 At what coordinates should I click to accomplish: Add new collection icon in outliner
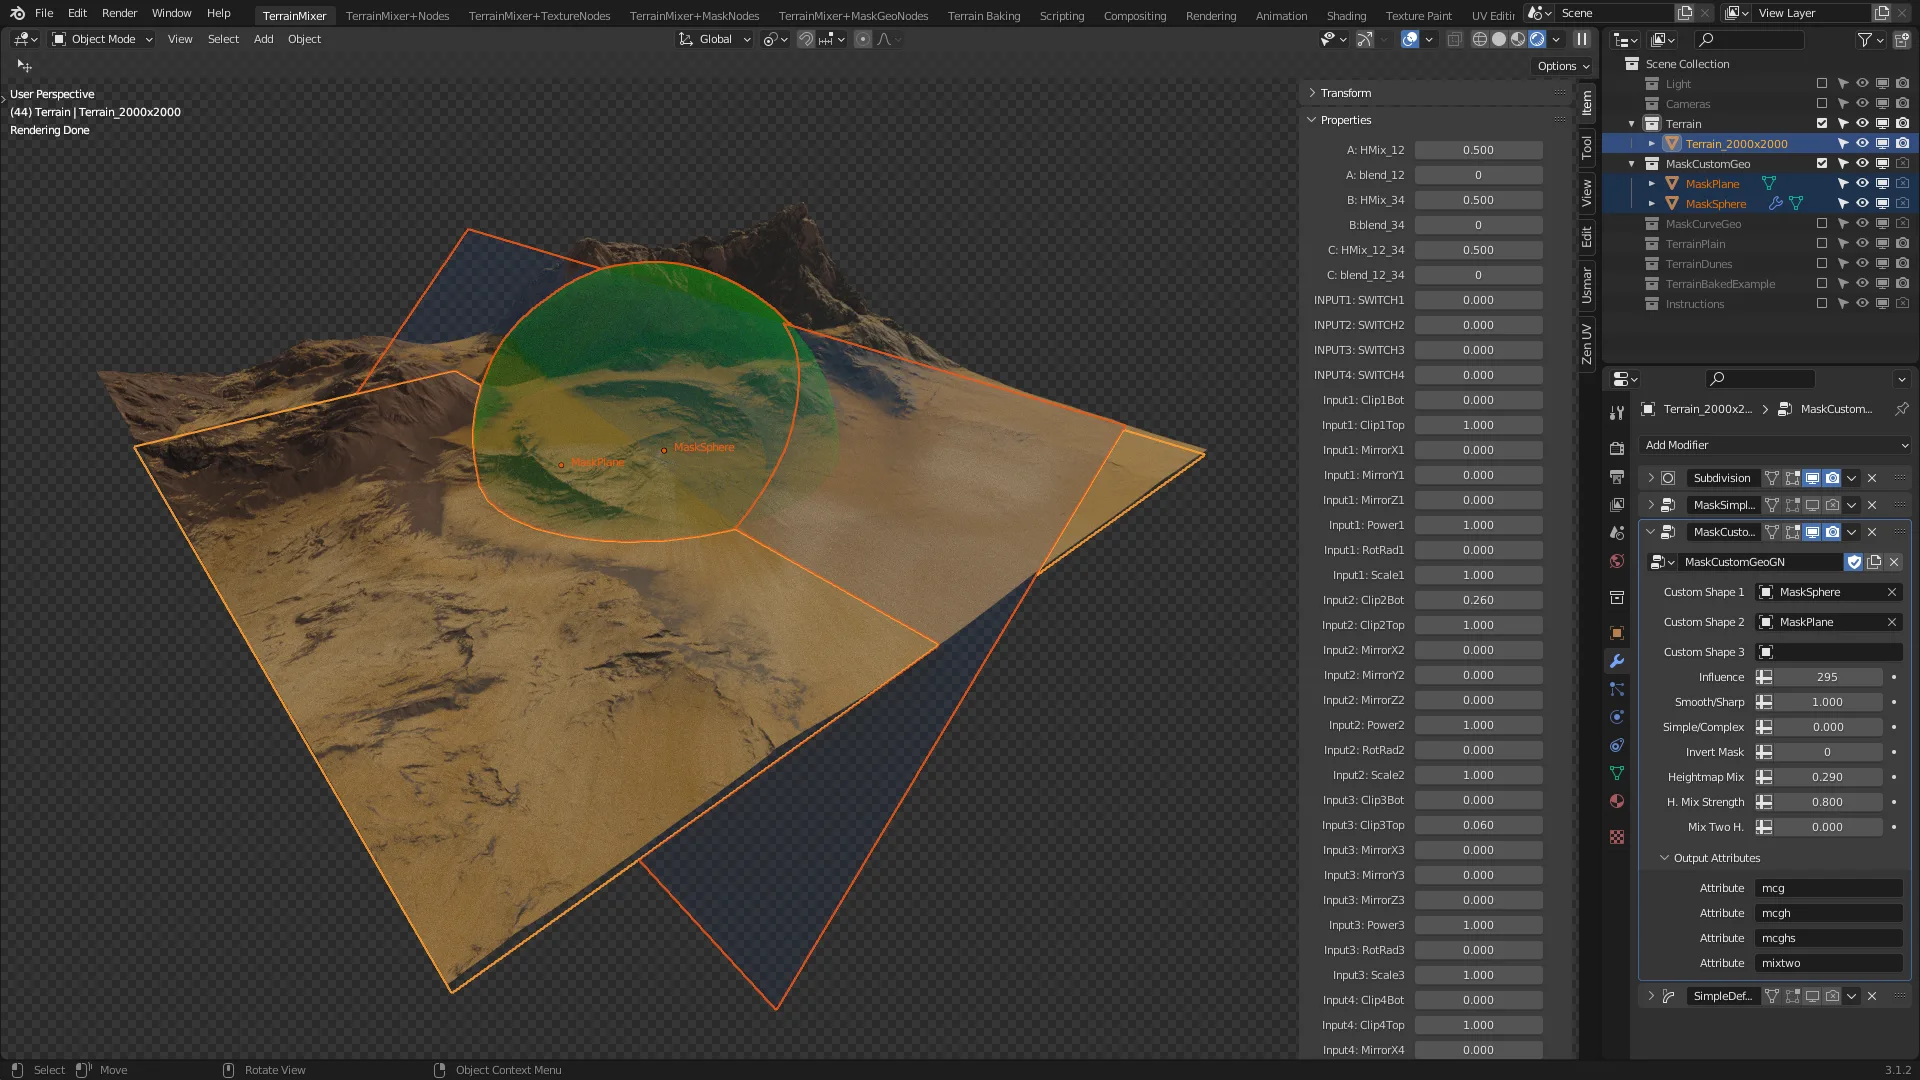(x=1902, y=40)
